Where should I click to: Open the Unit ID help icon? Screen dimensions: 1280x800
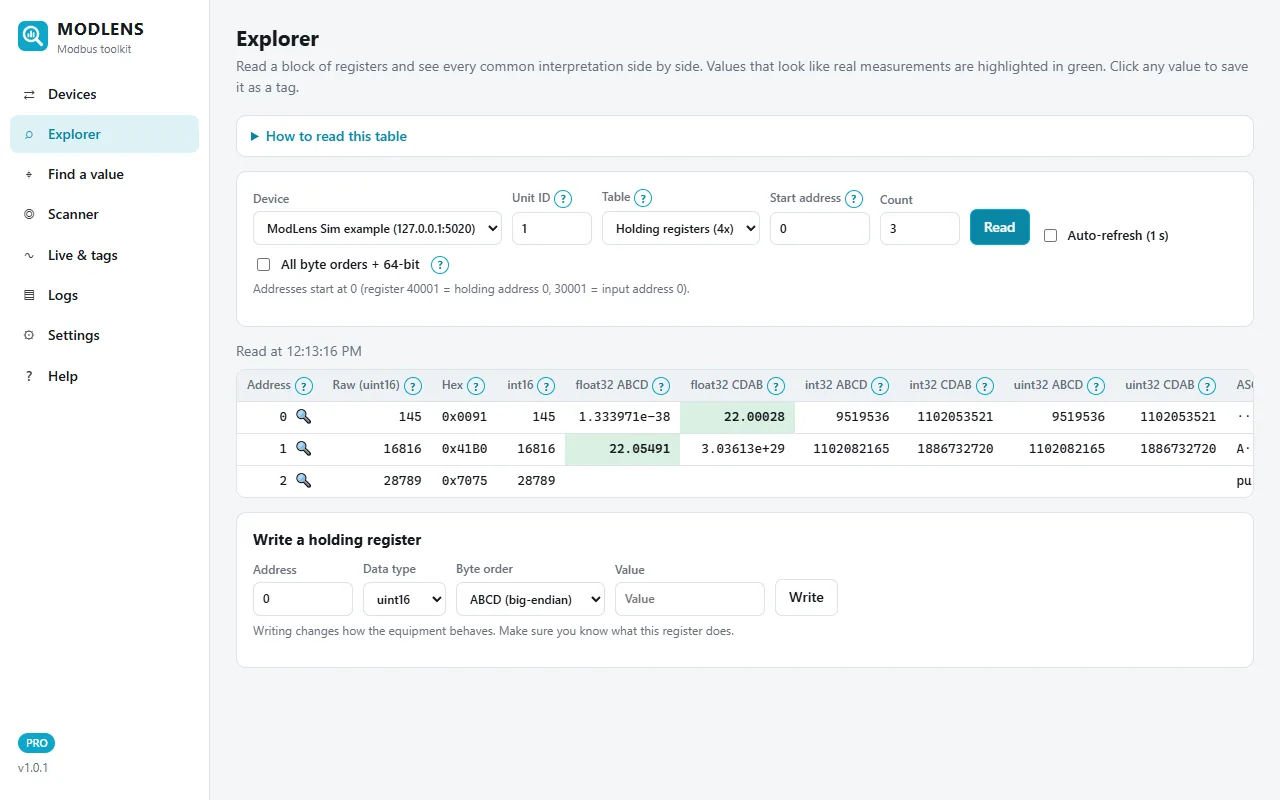point(563,198)
